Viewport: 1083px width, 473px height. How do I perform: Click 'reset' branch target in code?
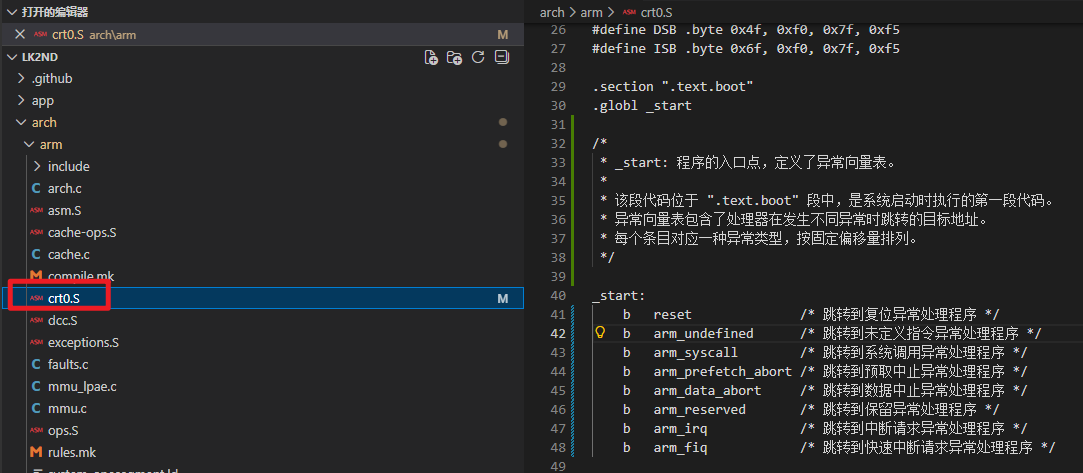[673, 314]
